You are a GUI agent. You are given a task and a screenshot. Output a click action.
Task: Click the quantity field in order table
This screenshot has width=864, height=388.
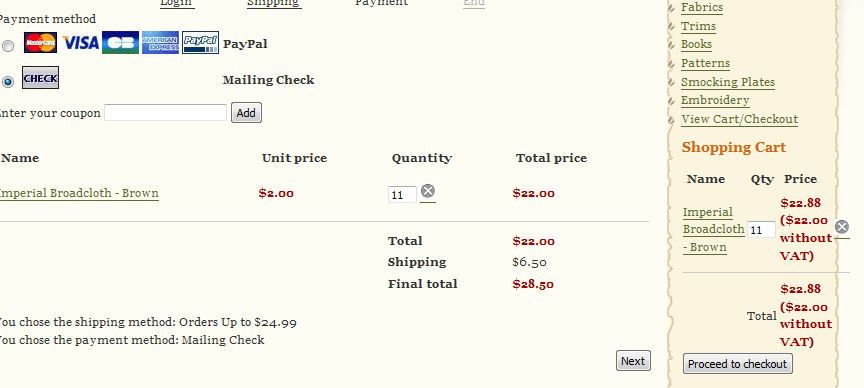402,195
